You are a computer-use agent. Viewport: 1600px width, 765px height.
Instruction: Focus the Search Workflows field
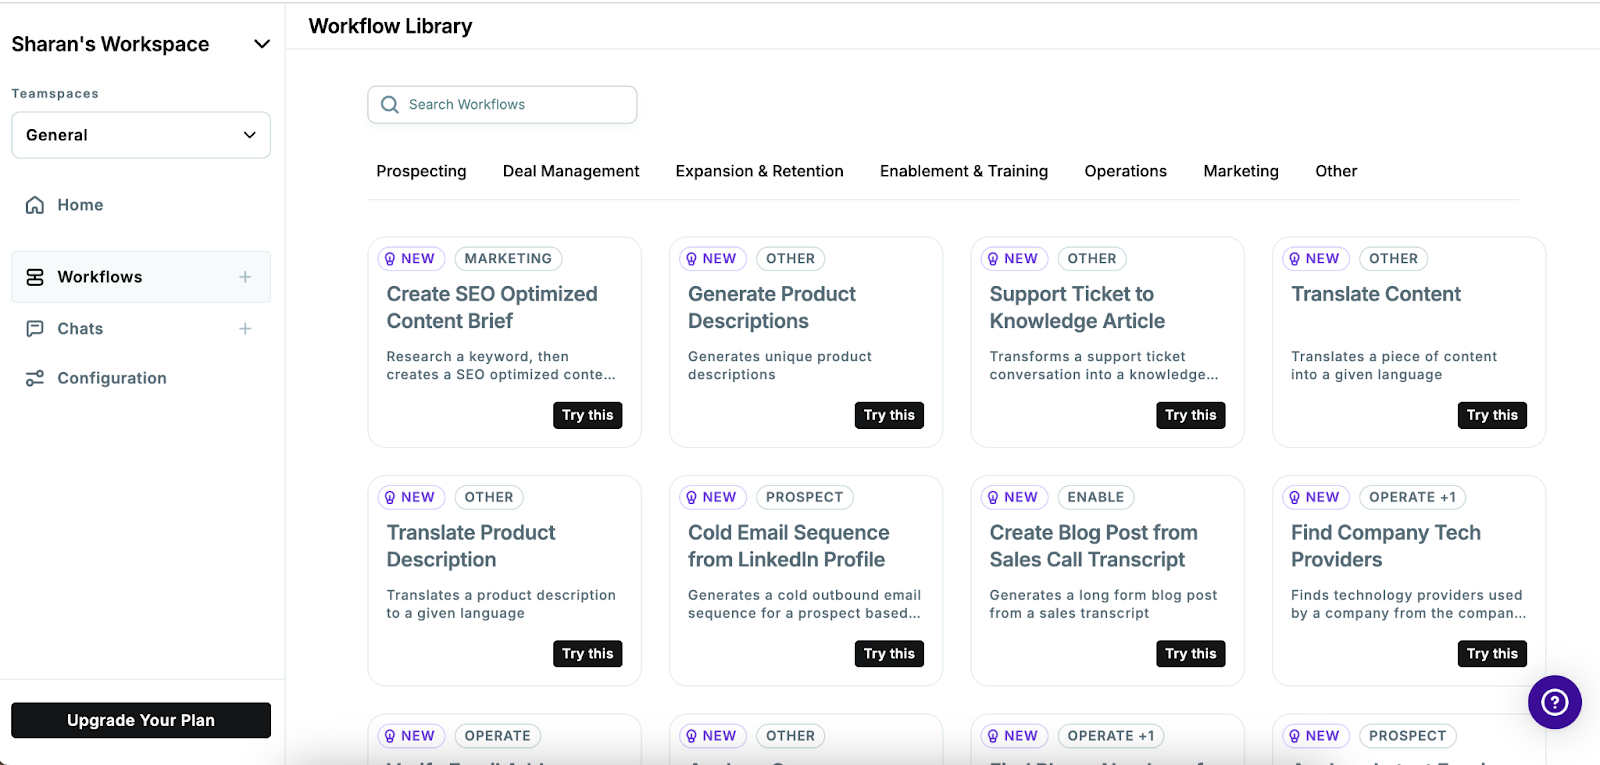(x=502, y=105)
